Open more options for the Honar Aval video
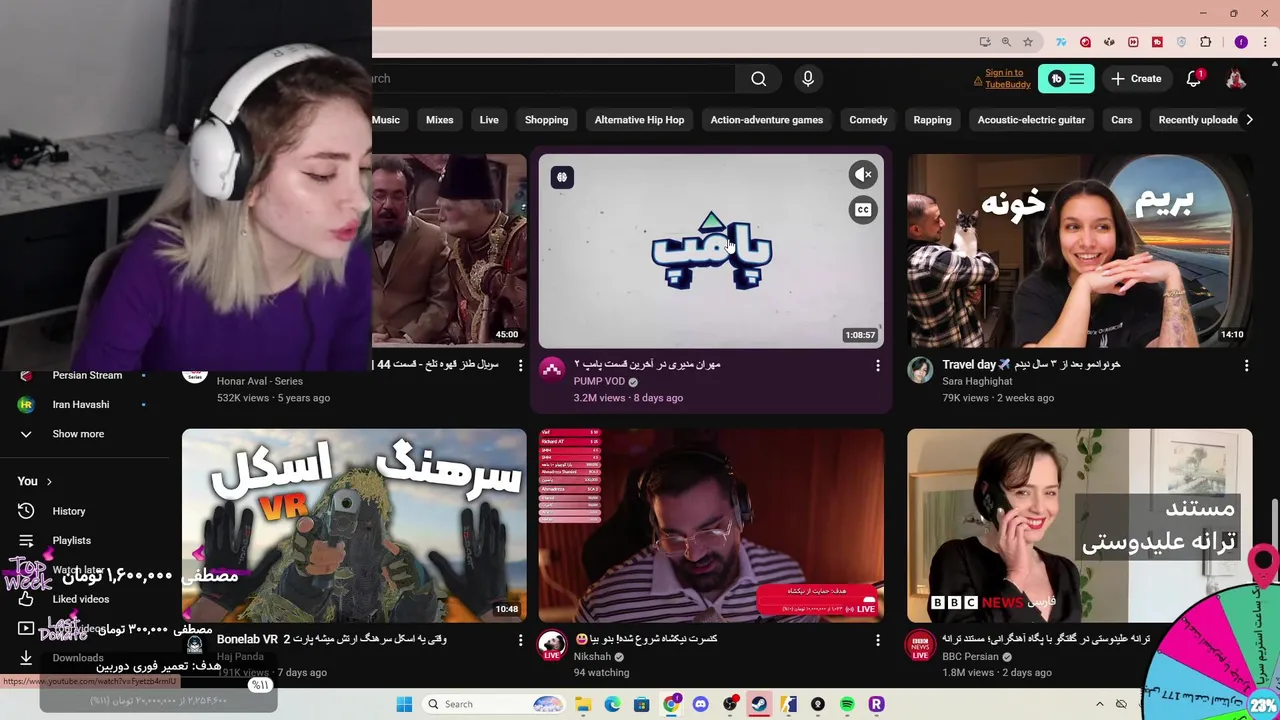Viewport: 1280px width, 720px height. click(520, 366)
